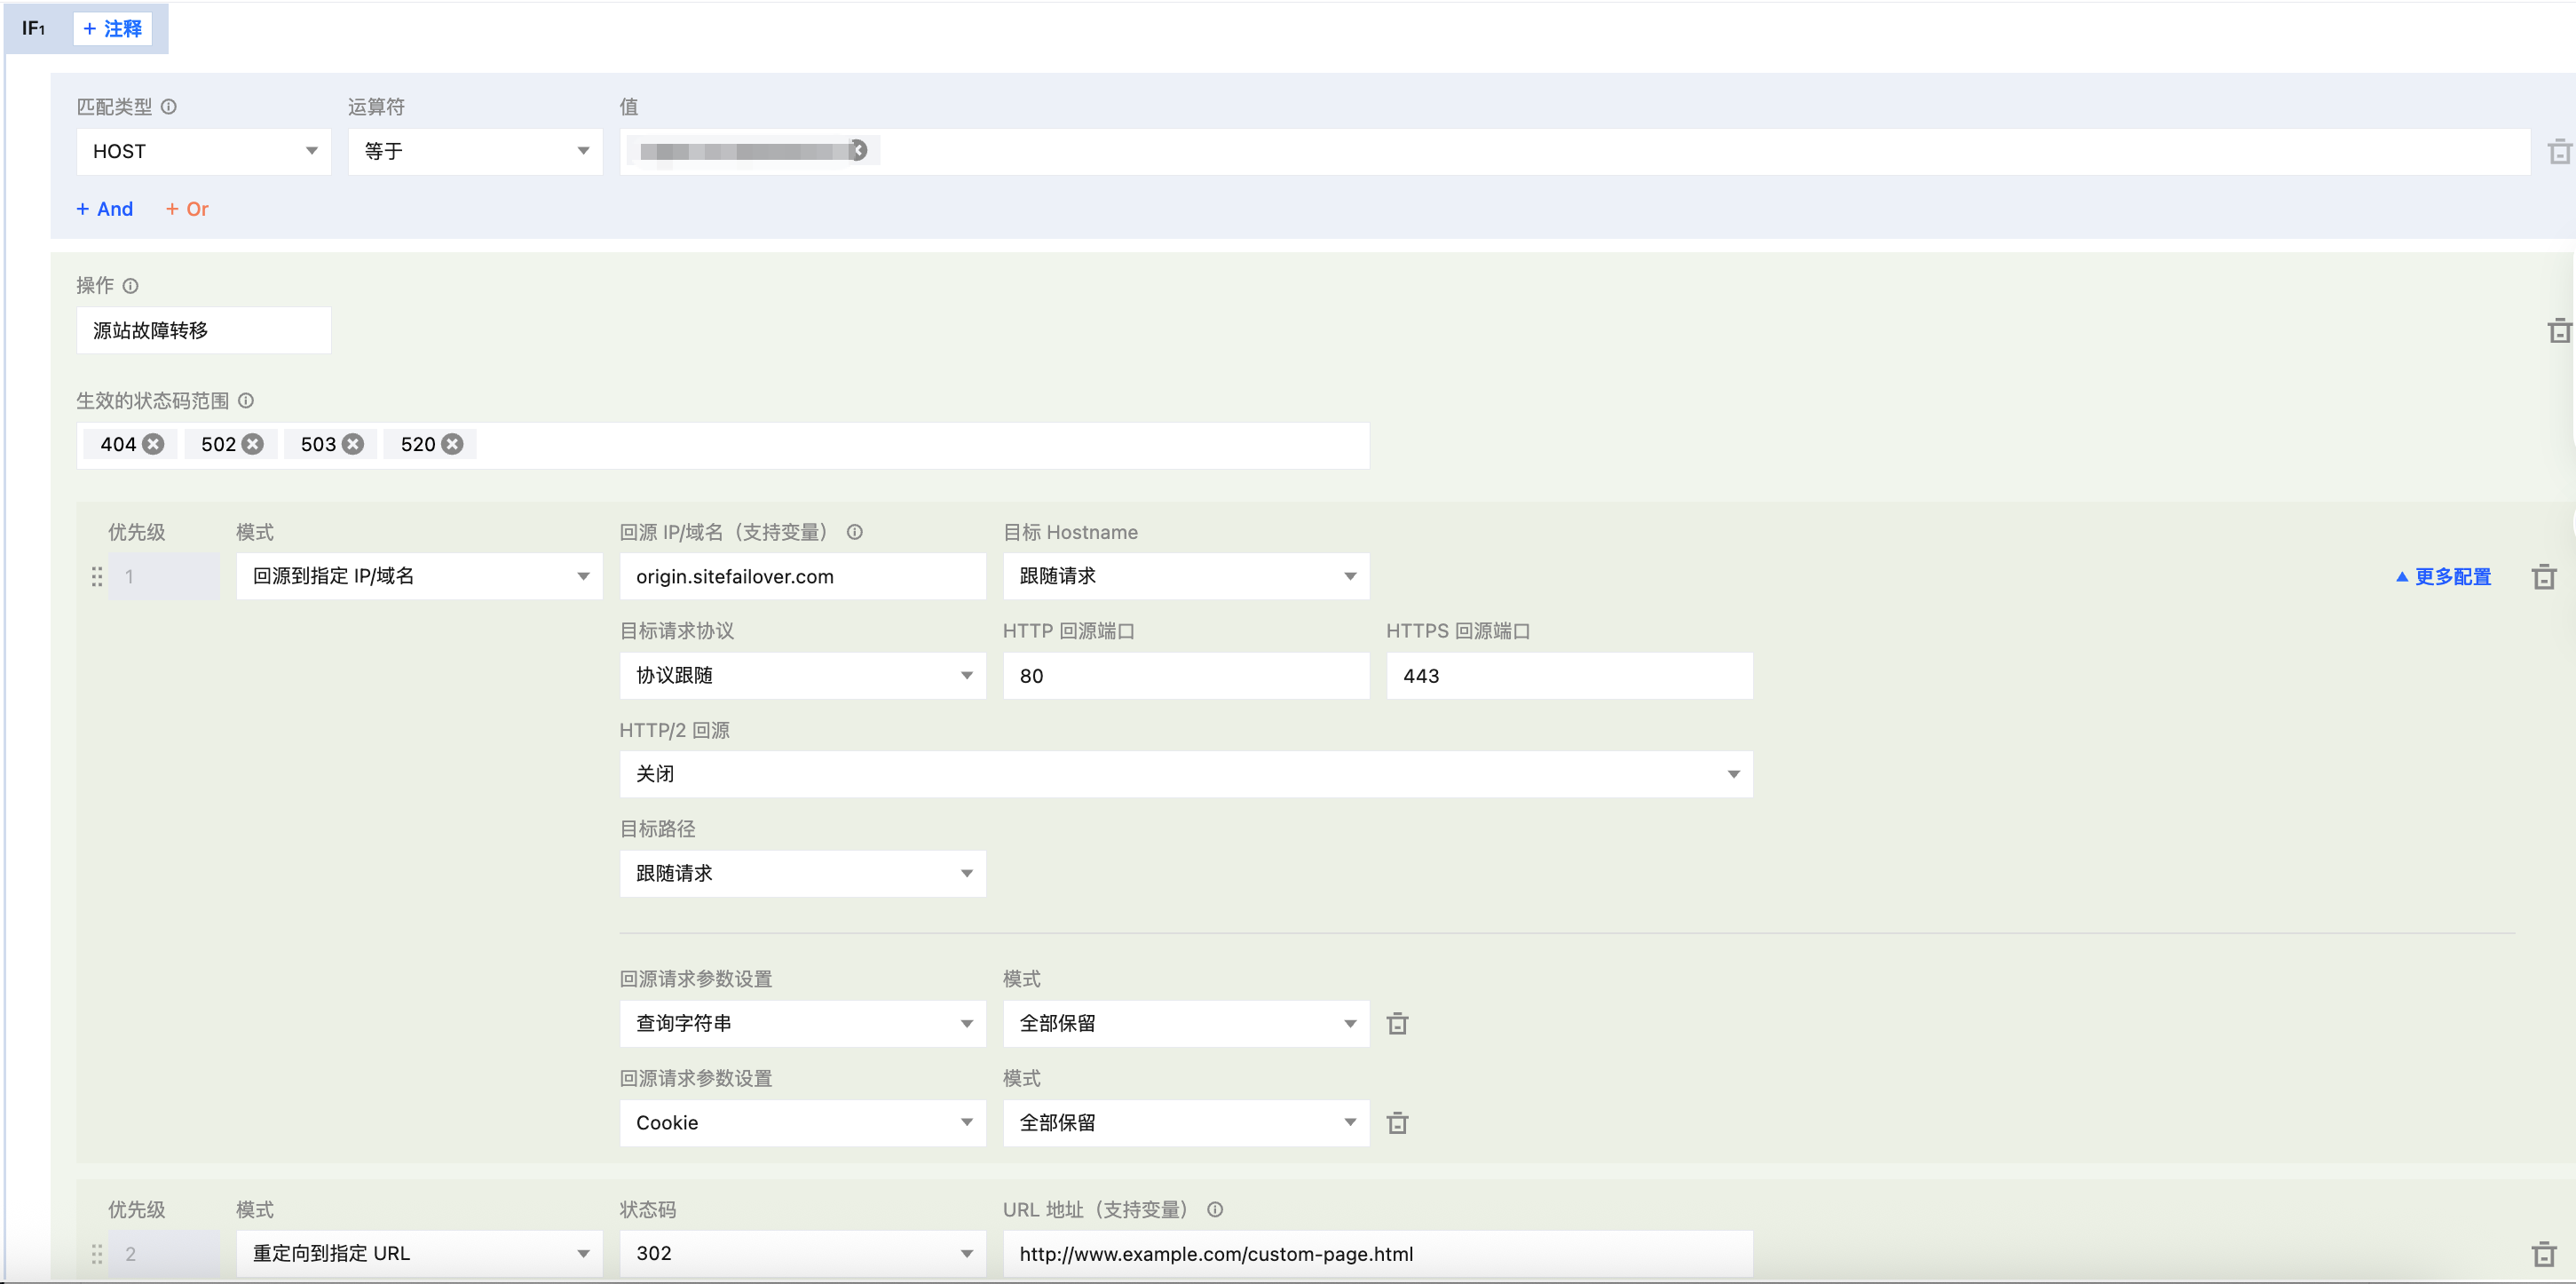2576x1284 pixels.
Task: Open the 重定向到指定 URL mode dropdown
Action: [x=419, y=1254]
